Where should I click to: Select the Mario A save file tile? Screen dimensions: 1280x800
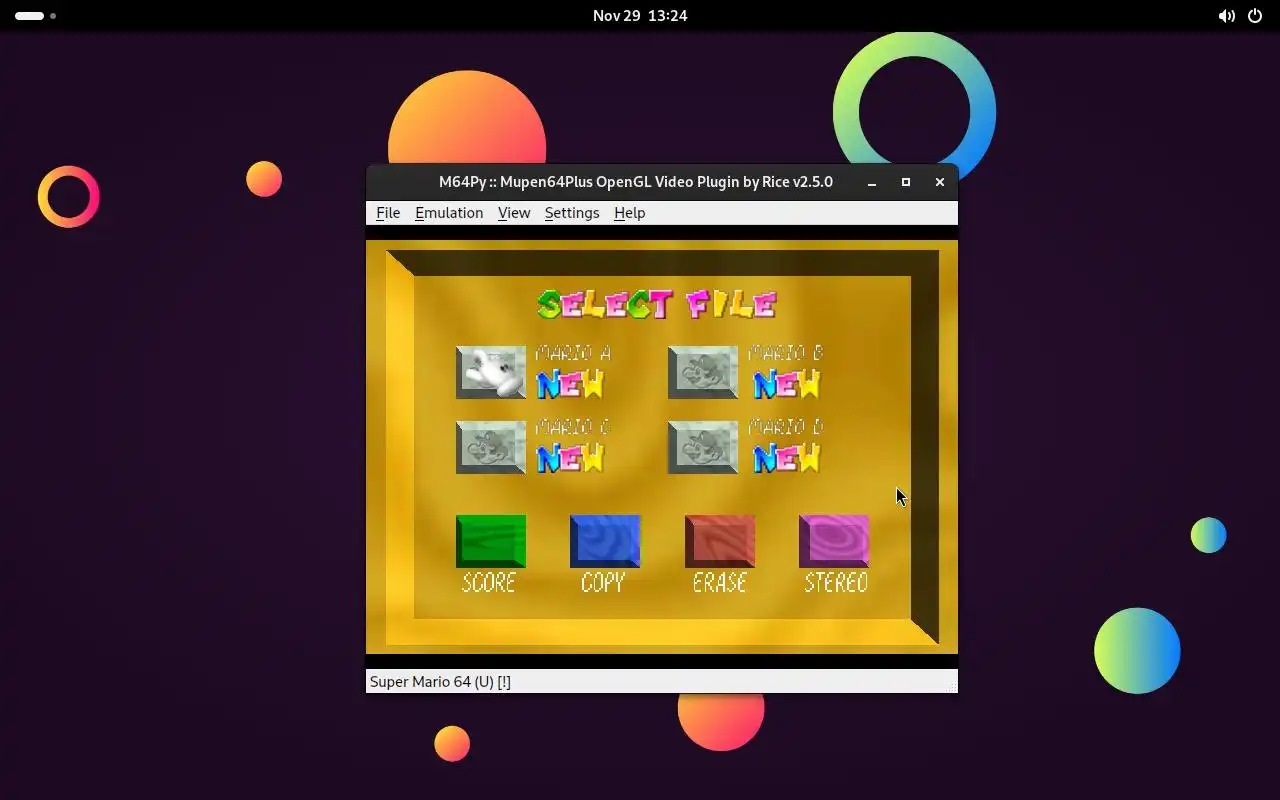(x=491, y=372)
